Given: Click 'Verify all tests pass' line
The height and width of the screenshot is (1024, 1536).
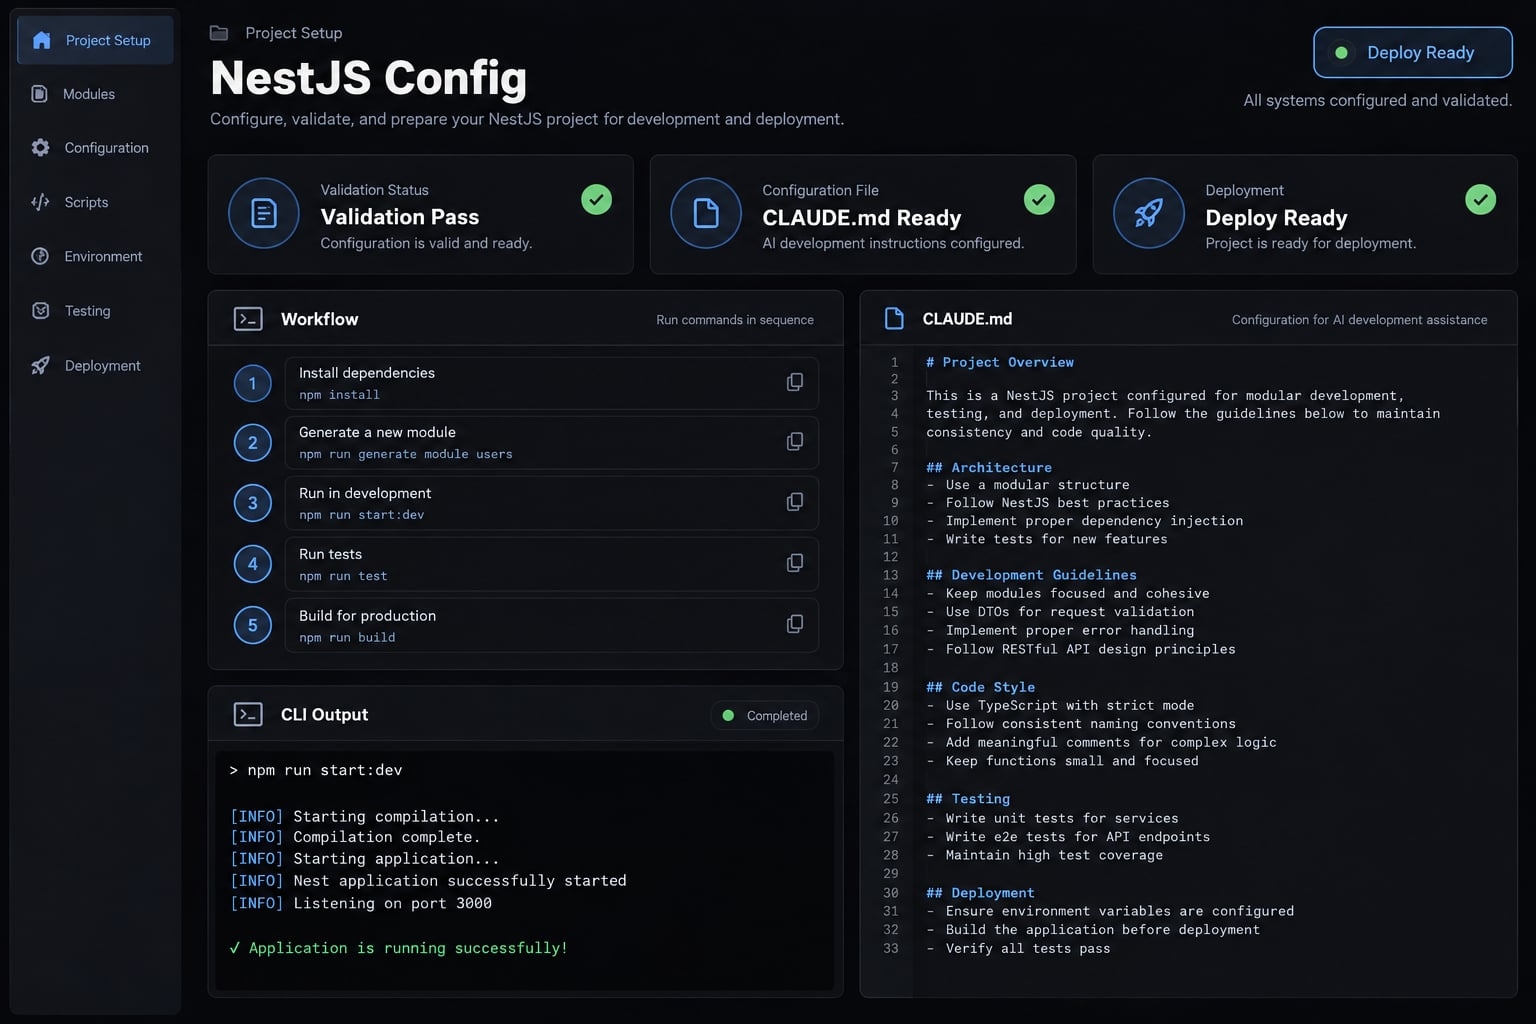Looking at the screenshot, I should [x=1018, y=948].
